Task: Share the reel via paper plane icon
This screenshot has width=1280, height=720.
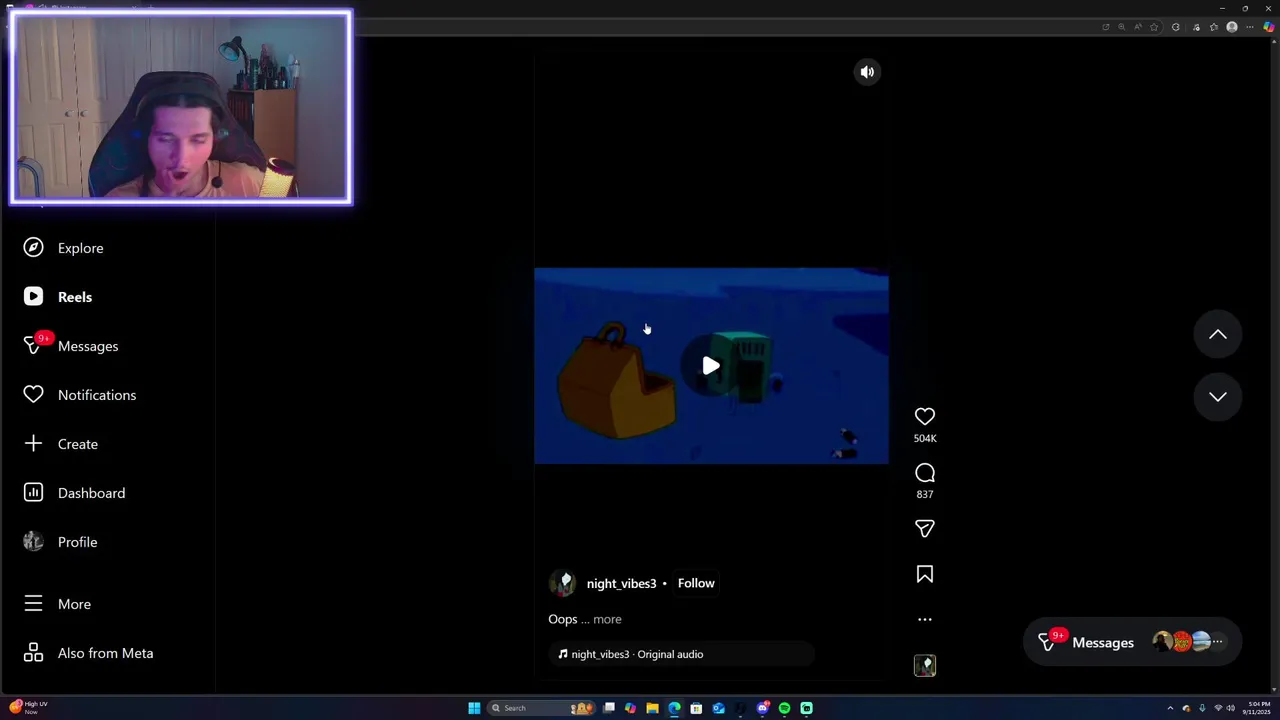Action: pos(925,528)
